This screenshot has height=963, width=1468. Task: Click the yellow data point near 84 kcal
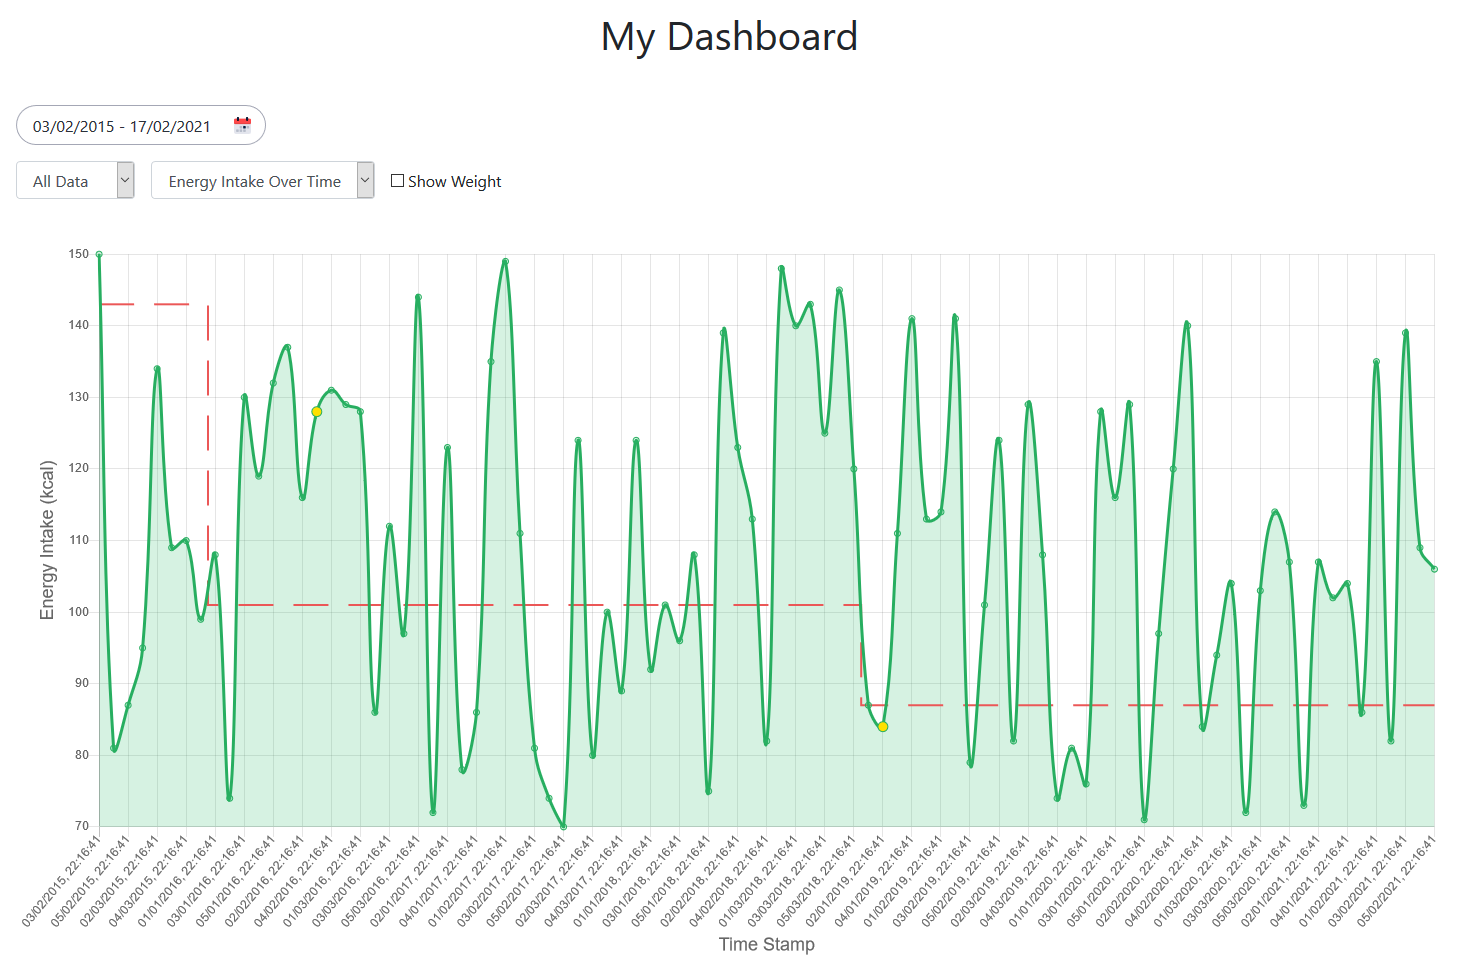click(883, 727)
